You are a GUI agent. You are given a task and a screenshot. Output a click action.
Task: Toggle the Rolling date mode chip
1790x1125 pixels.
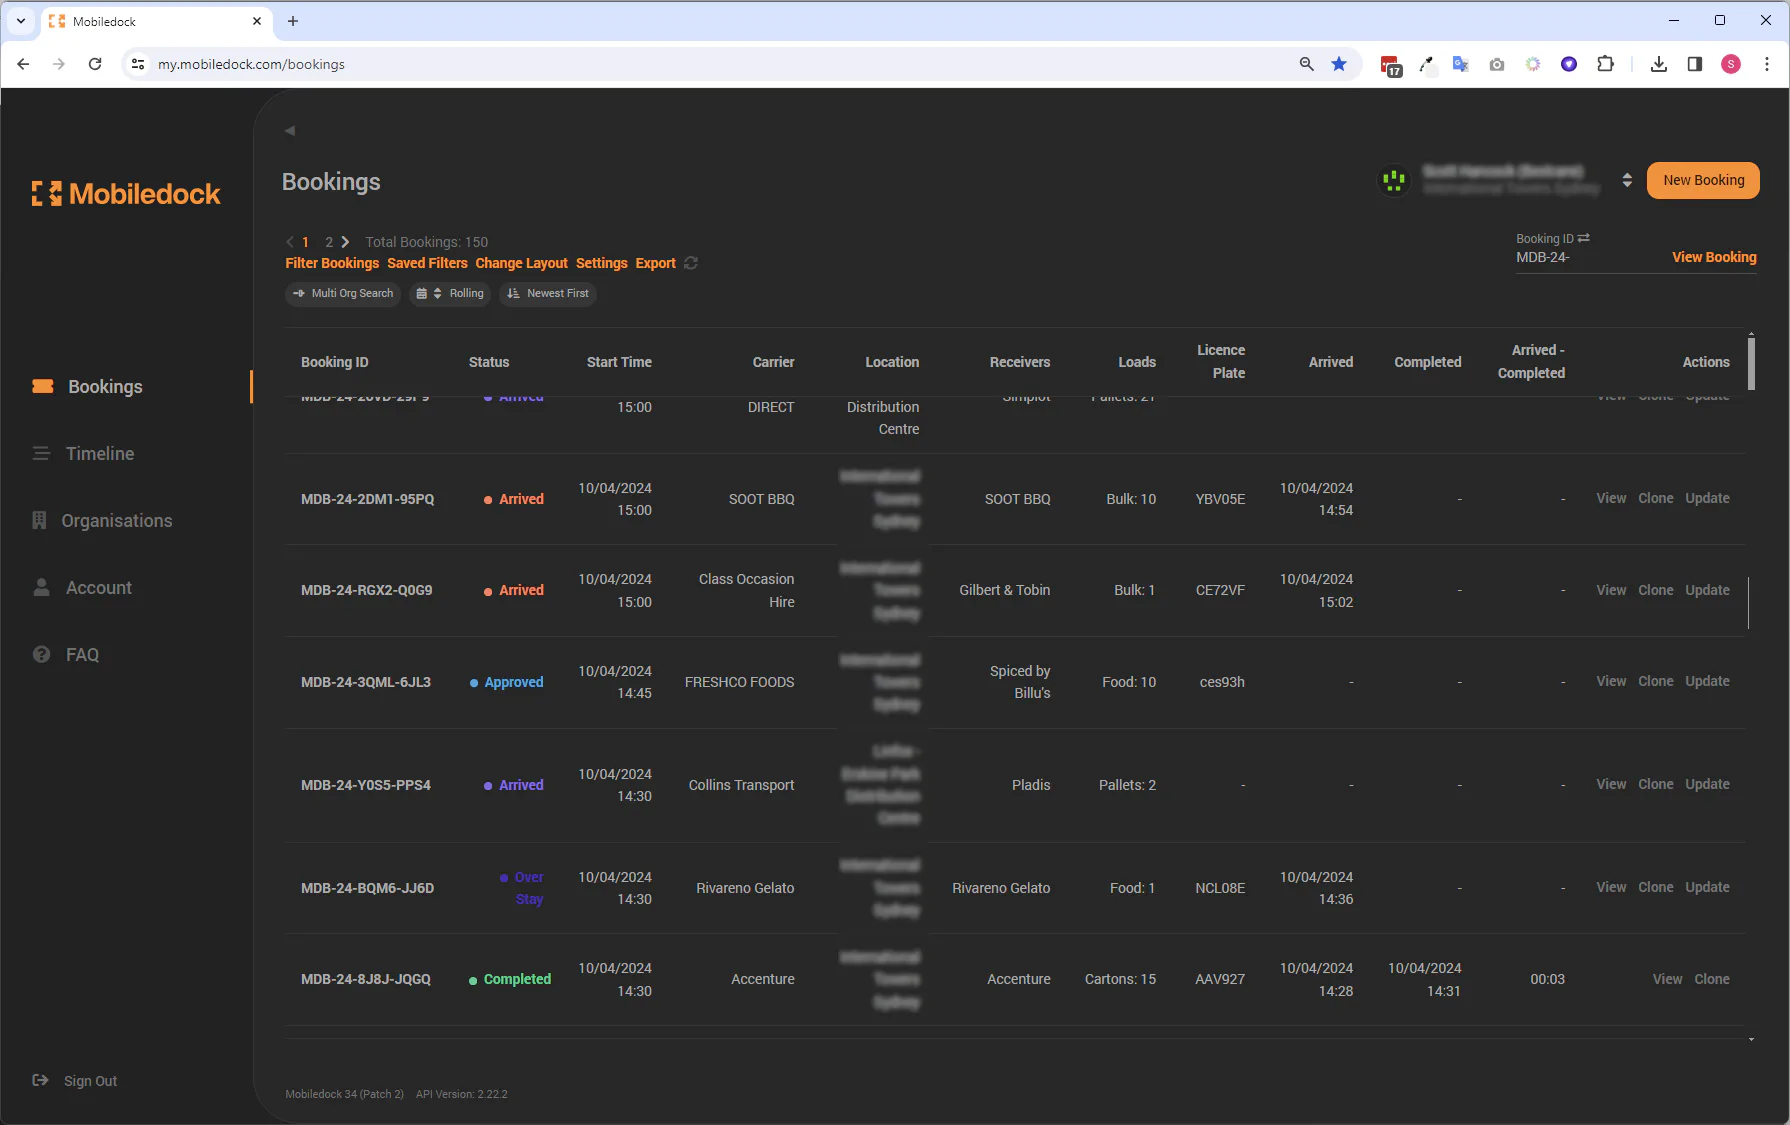tap(450, 293)
